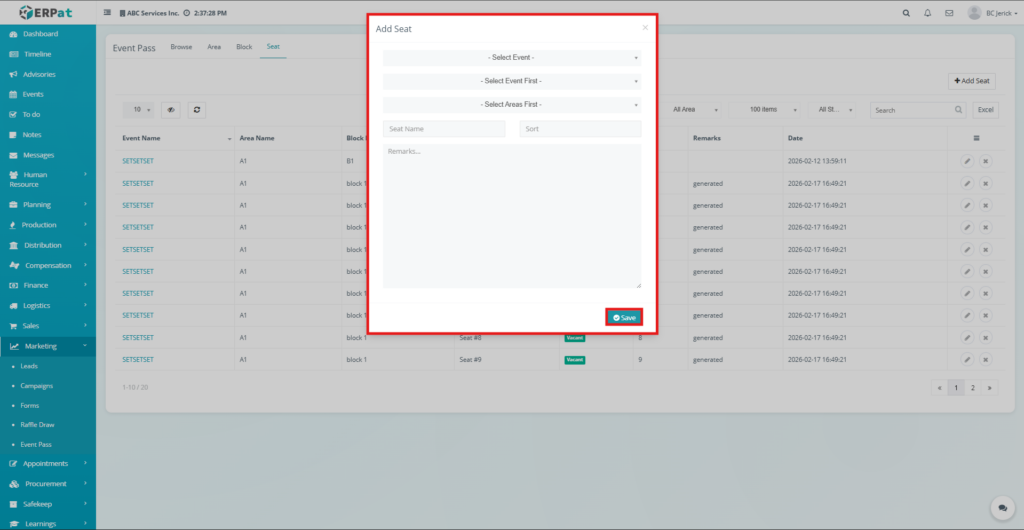This screenshot has height=530, width=1024.
Task: Open the page size 10 dropdown
Action: [x=138, y=110]
